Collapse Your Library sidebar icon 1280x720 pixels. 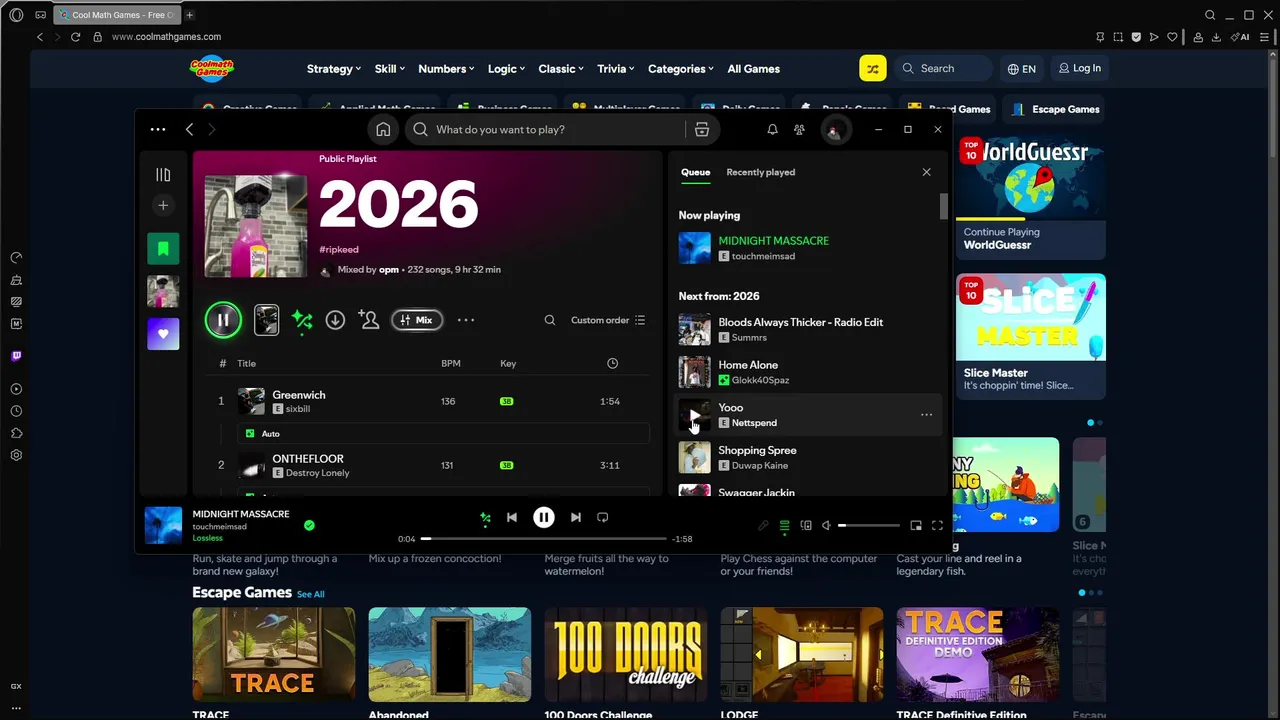(163, 175)
